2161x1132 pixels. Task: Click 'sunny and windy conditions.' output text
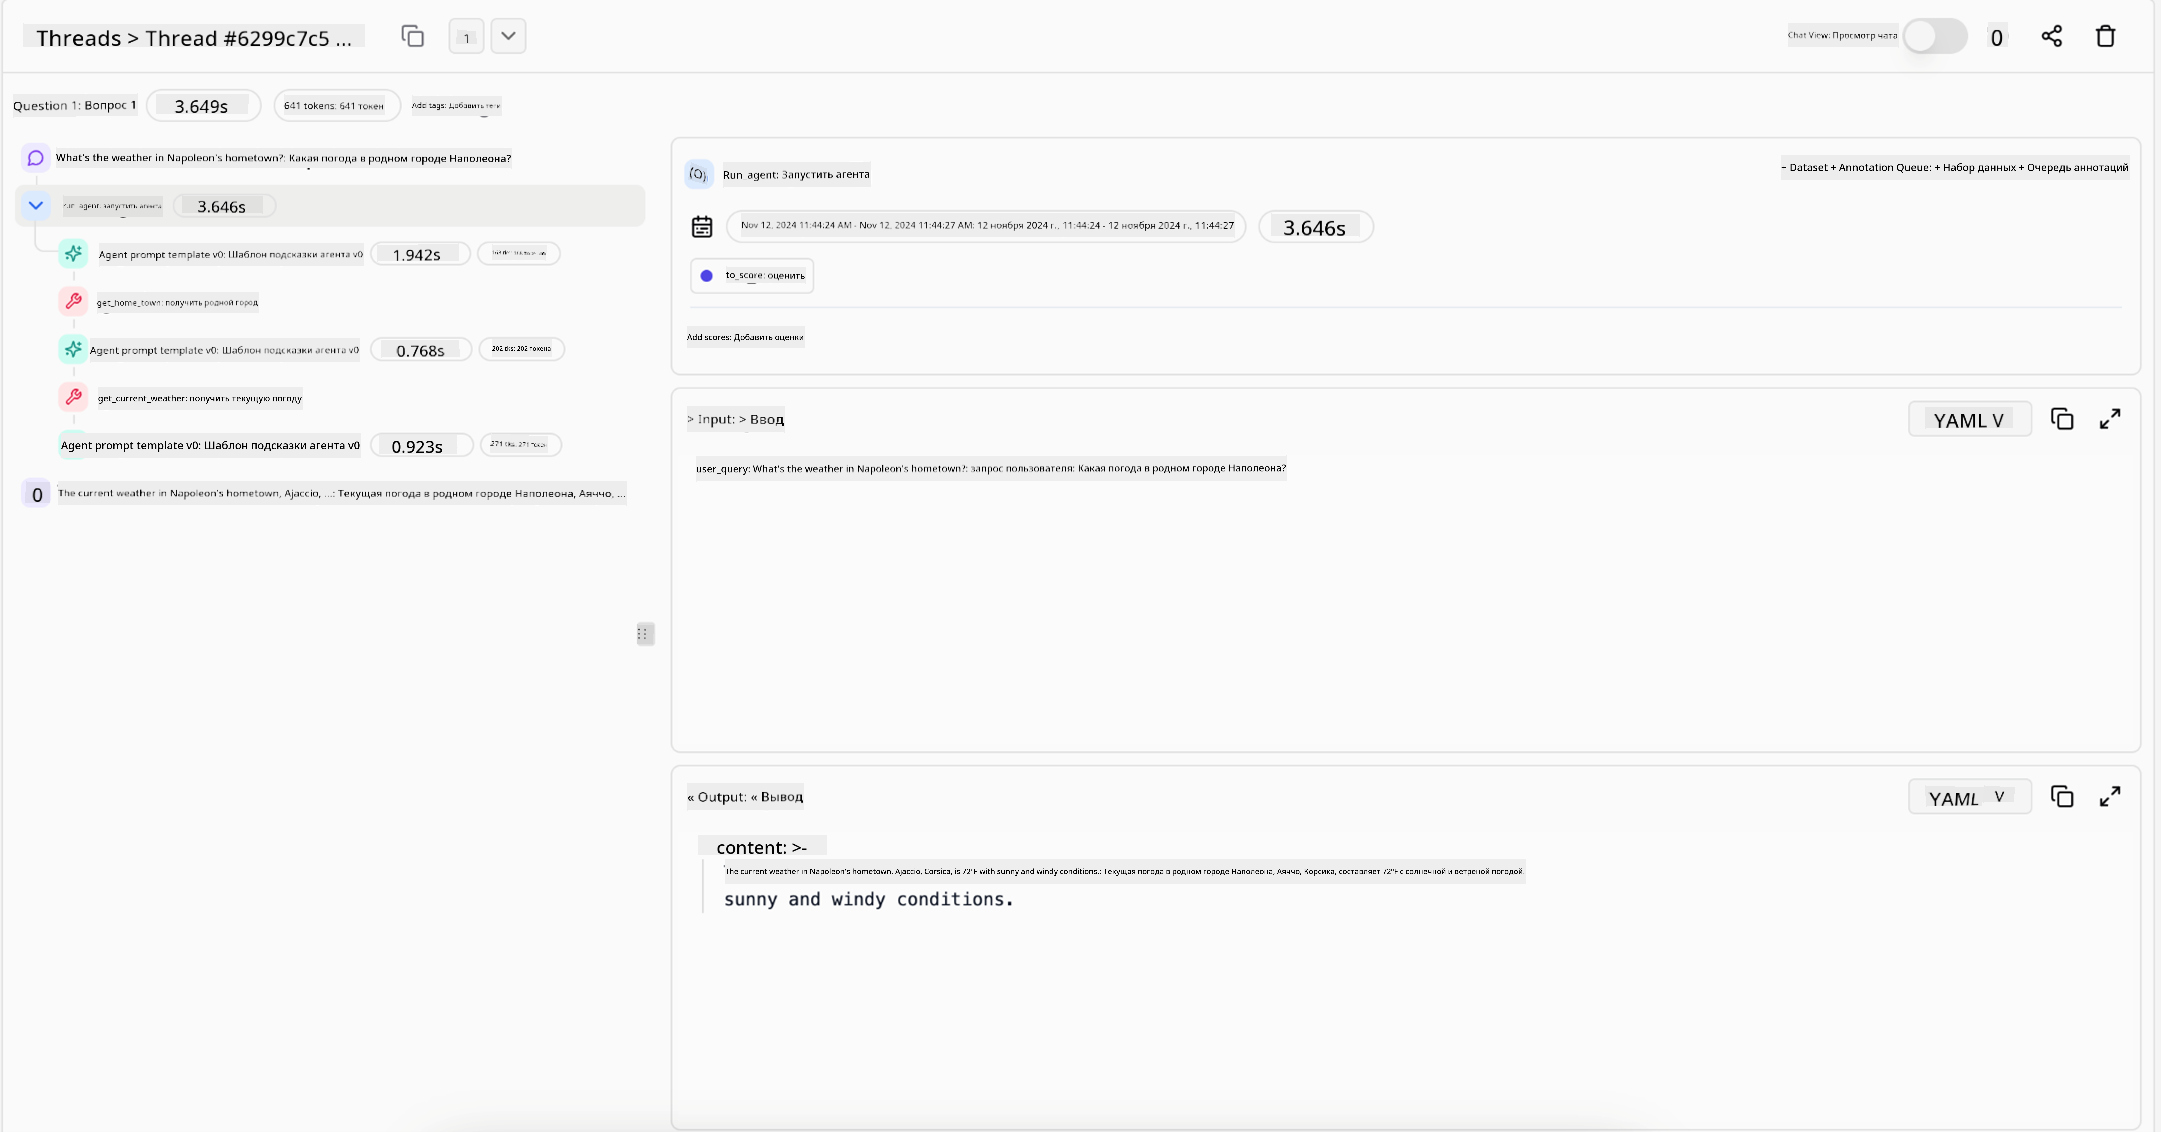869,899
